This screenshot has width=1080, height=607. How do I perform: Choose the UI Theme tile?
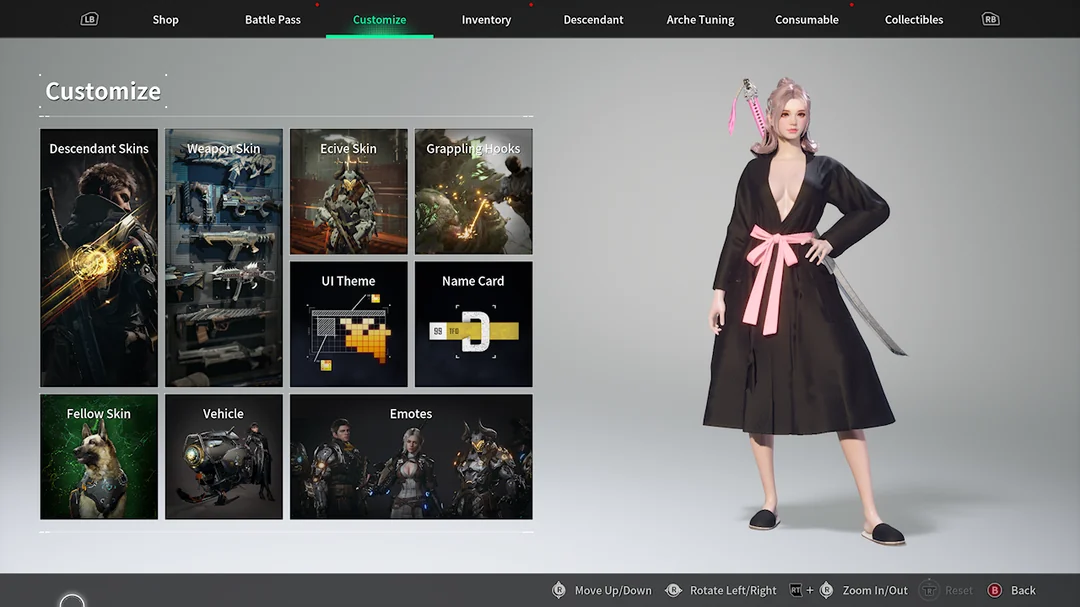point(349,324)
